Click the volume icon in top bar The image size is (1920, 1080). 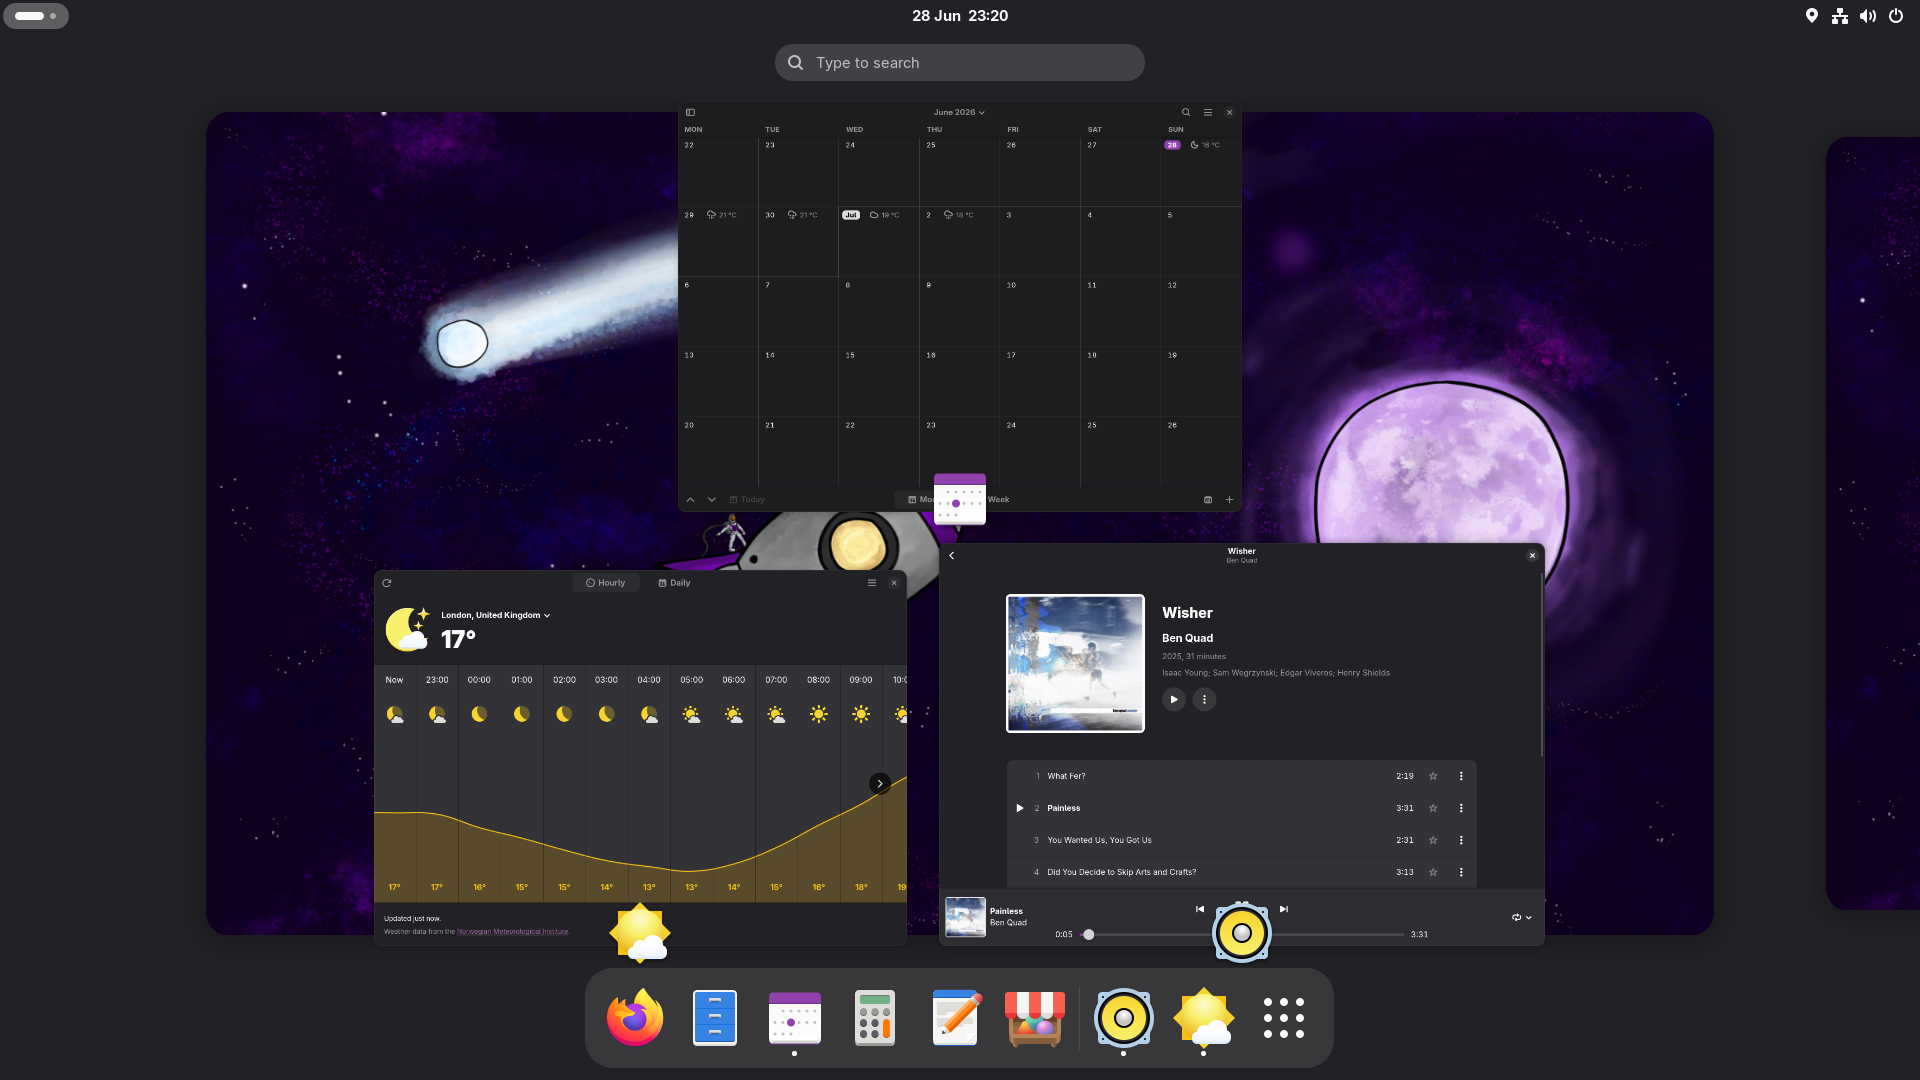pyautogui.click(x=1868, y=16)
